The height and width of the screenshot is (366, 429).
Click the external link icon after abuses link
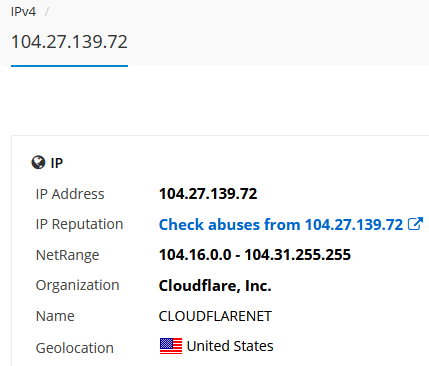pos(415,224)
